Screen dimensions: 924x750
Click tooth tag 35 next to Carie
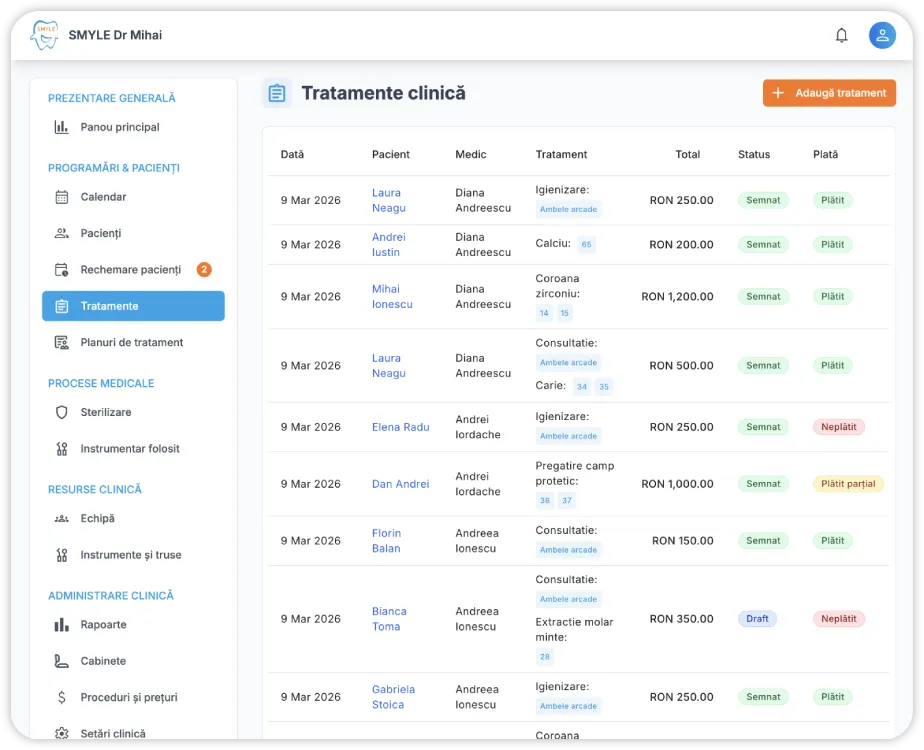604,386
